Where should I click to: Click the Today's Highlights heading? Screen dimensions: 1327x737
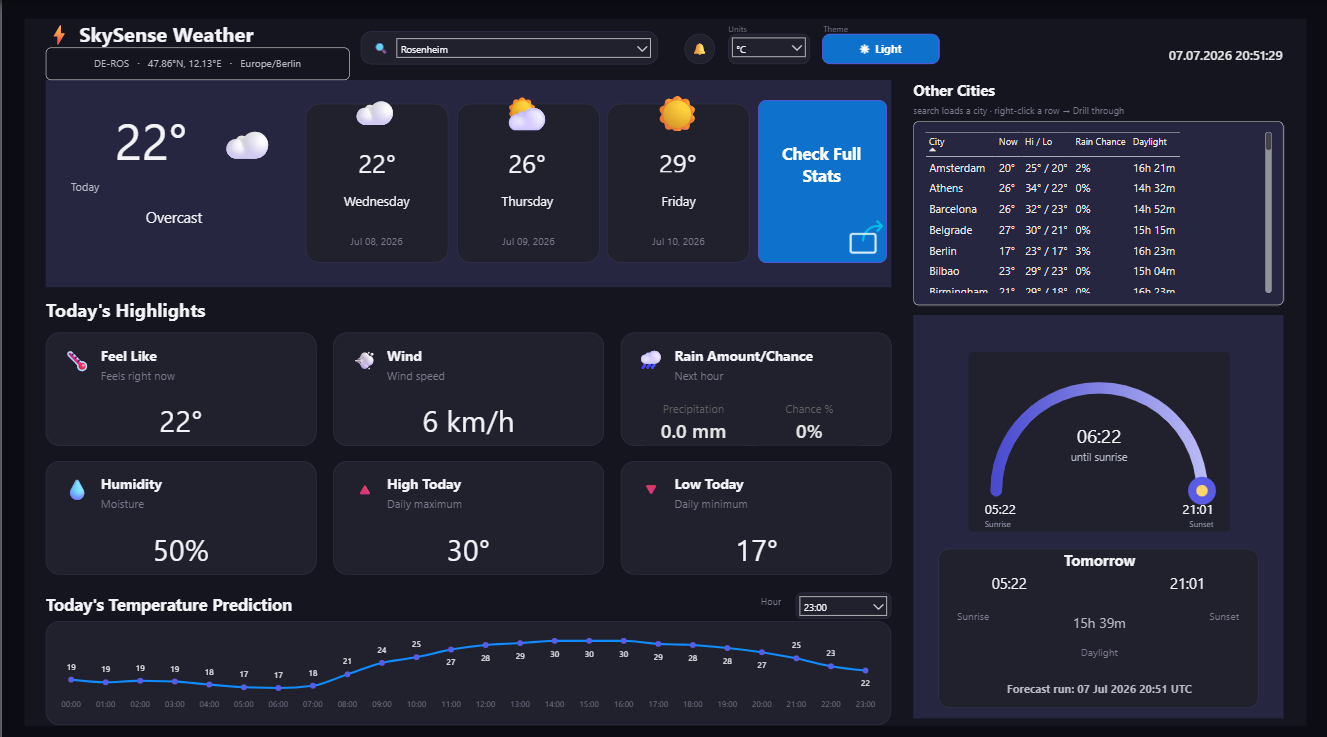[126, 311]
